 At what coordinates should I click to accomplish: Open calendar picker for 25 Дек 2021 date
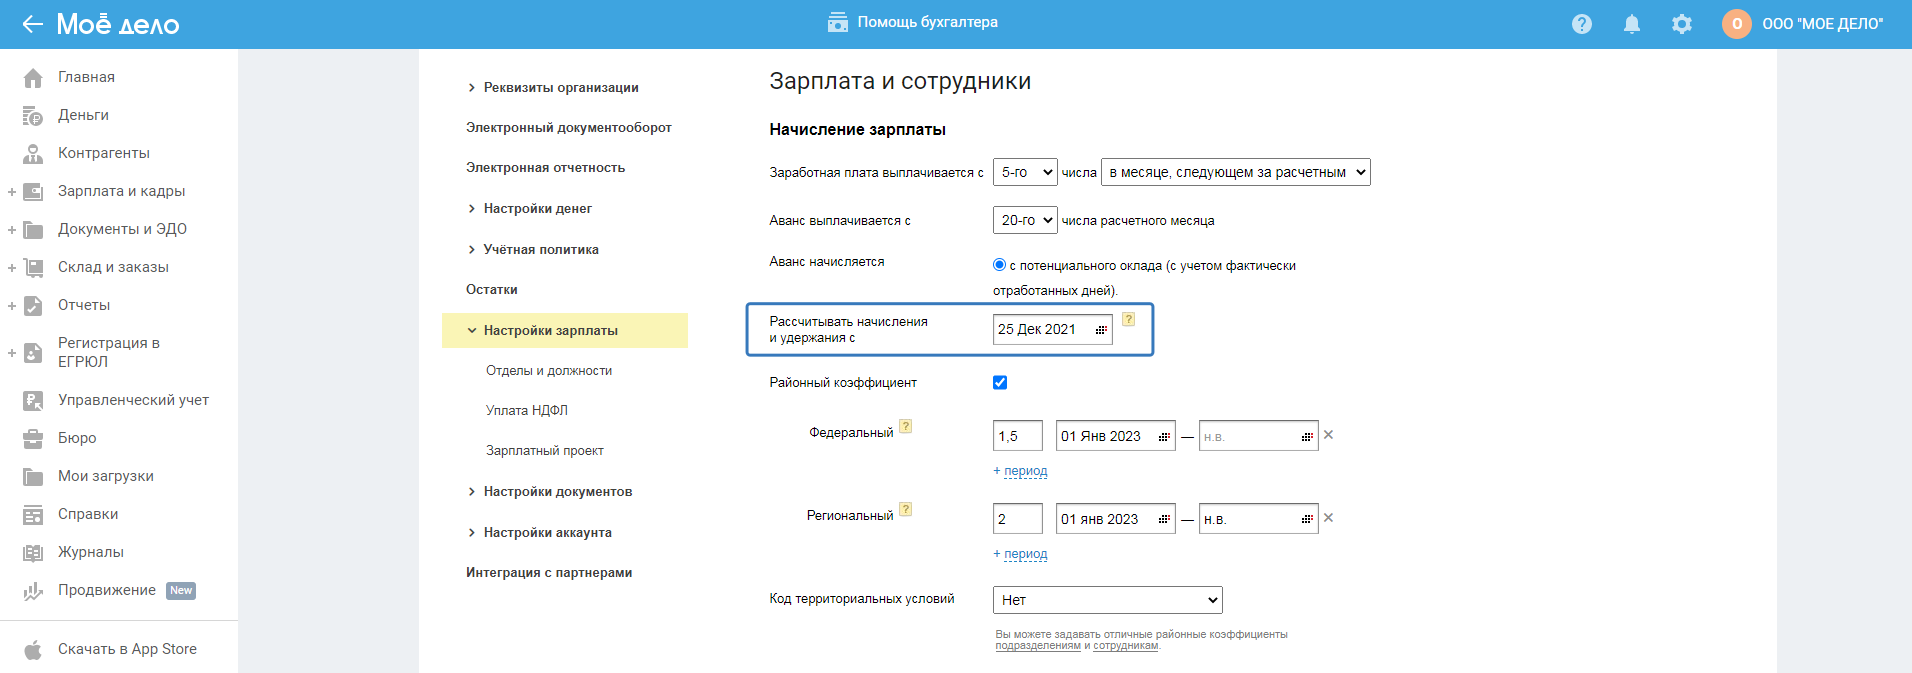coord(1101,330)
